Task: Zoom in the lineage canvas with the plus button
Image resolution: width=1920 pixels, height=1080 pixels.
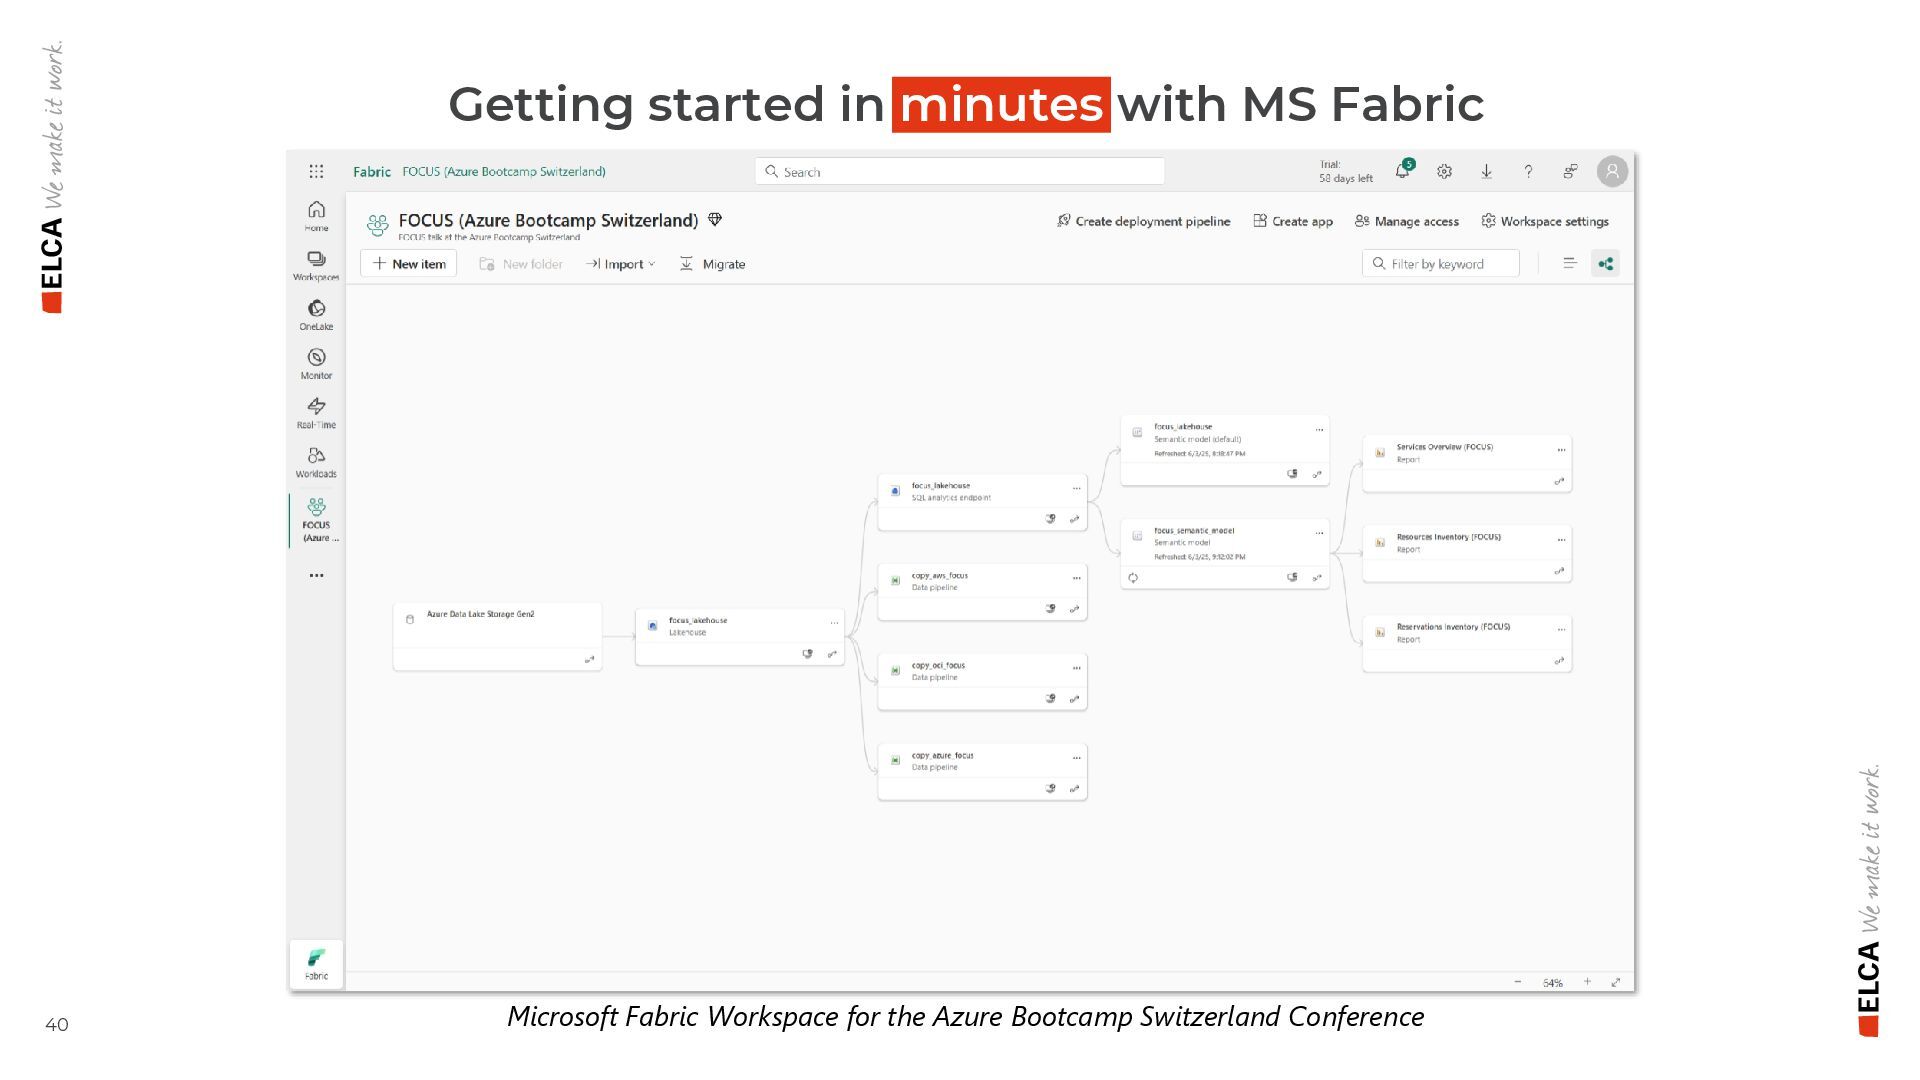Action: click(x=1587, y=982)
